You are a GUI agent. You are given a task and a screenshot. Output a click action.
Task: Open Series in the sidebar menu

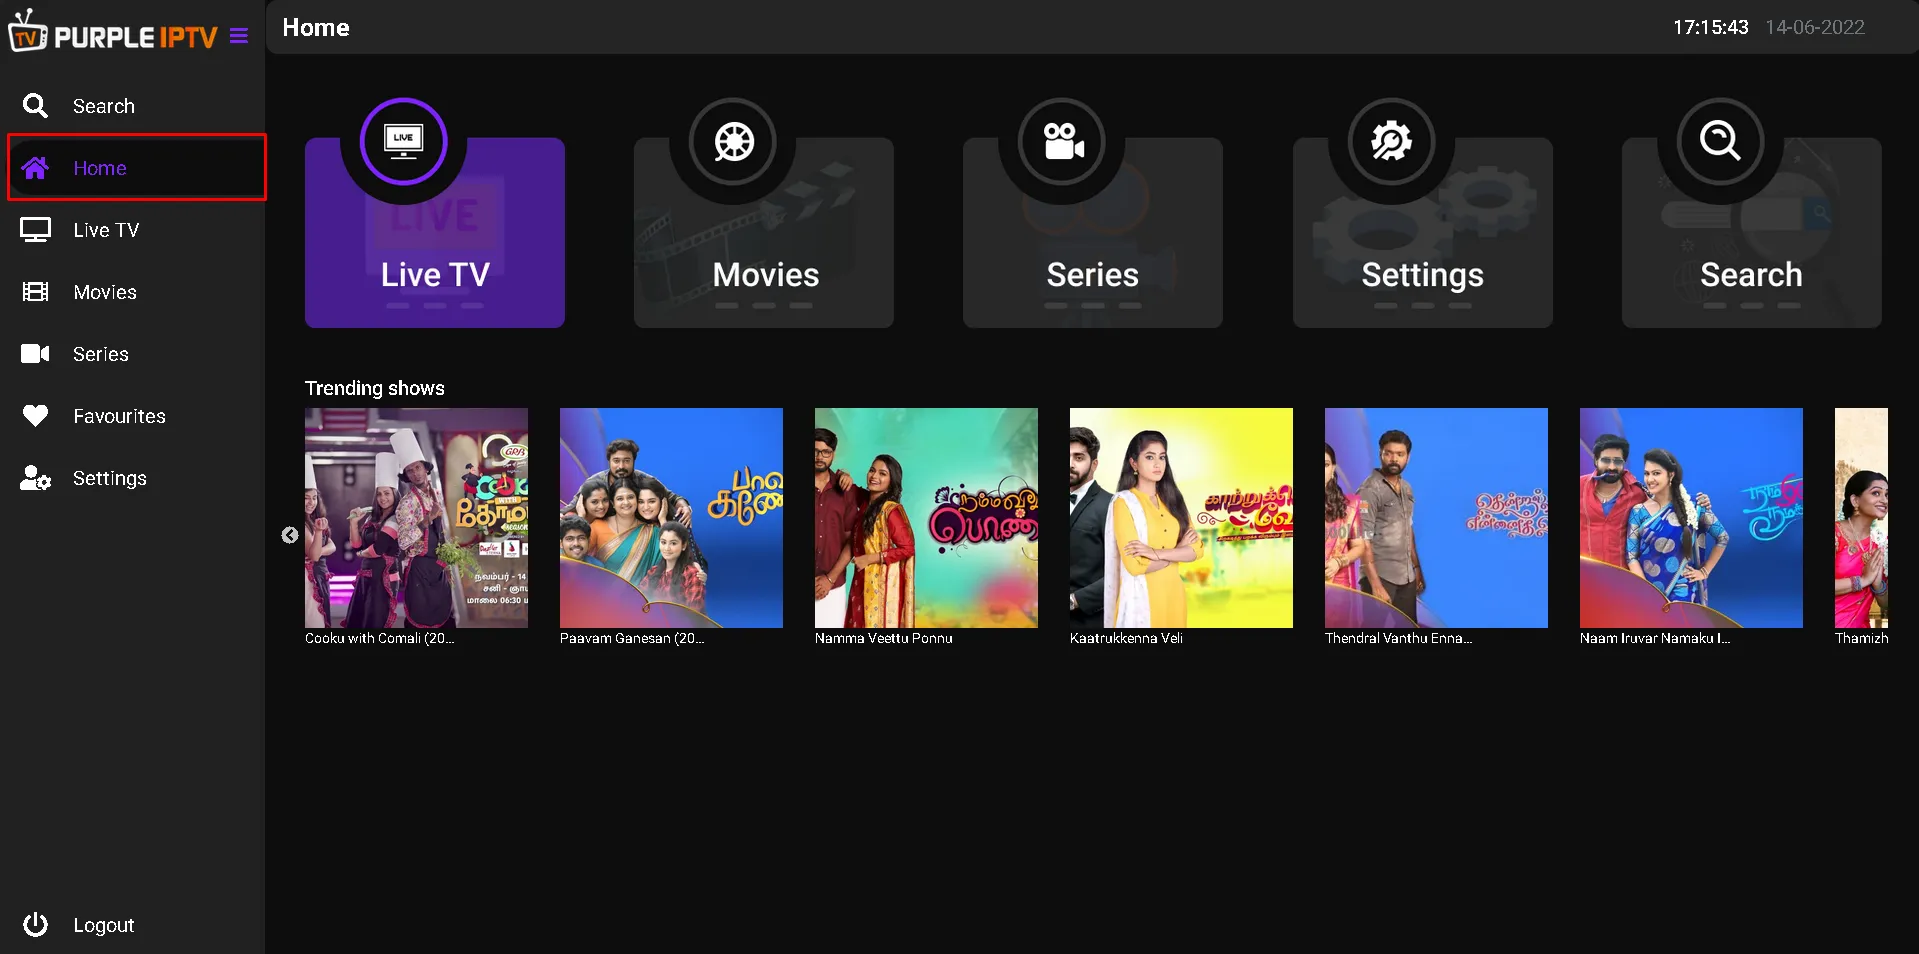pos(101,354)
